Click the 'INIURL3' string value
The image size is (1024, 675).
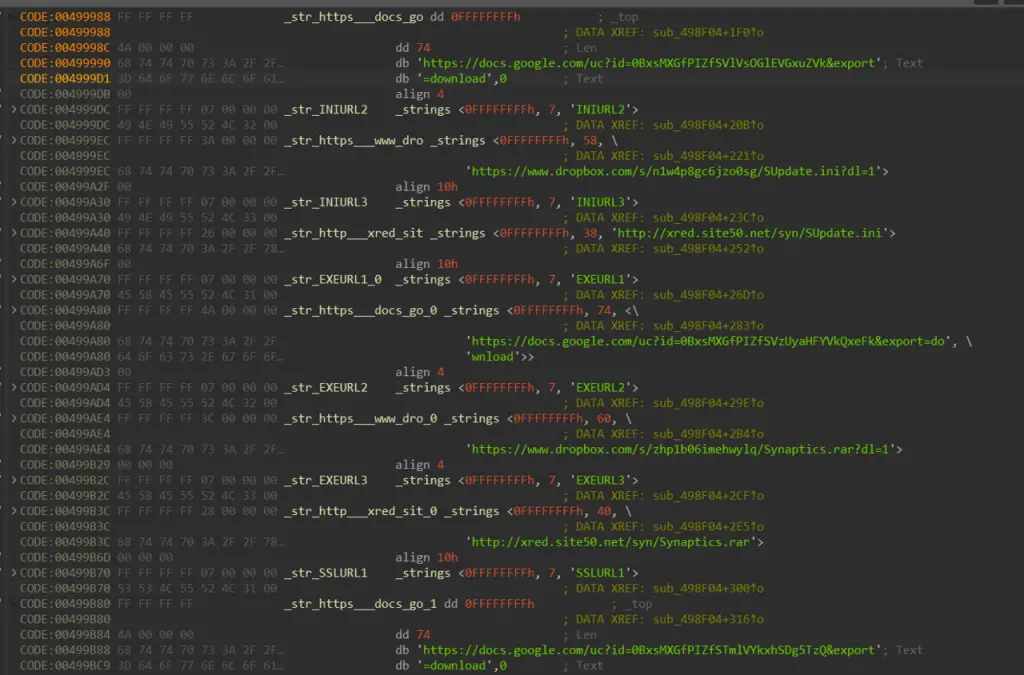tap(600, 202)
